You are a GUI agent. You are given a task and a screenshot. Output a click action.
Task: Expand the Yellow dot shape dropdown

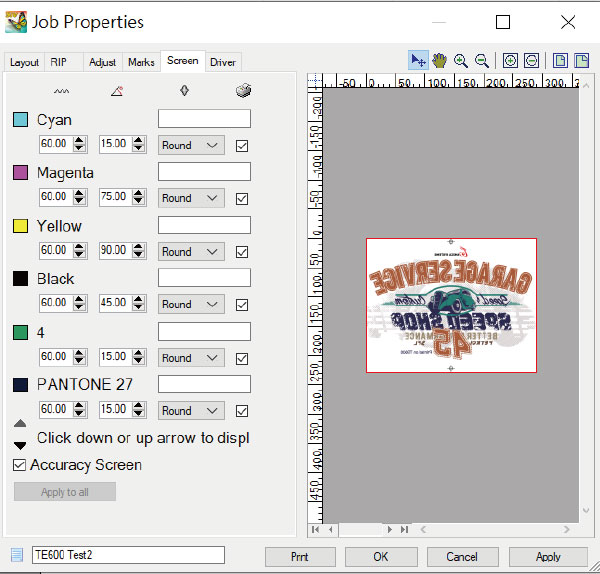[191, 251]
